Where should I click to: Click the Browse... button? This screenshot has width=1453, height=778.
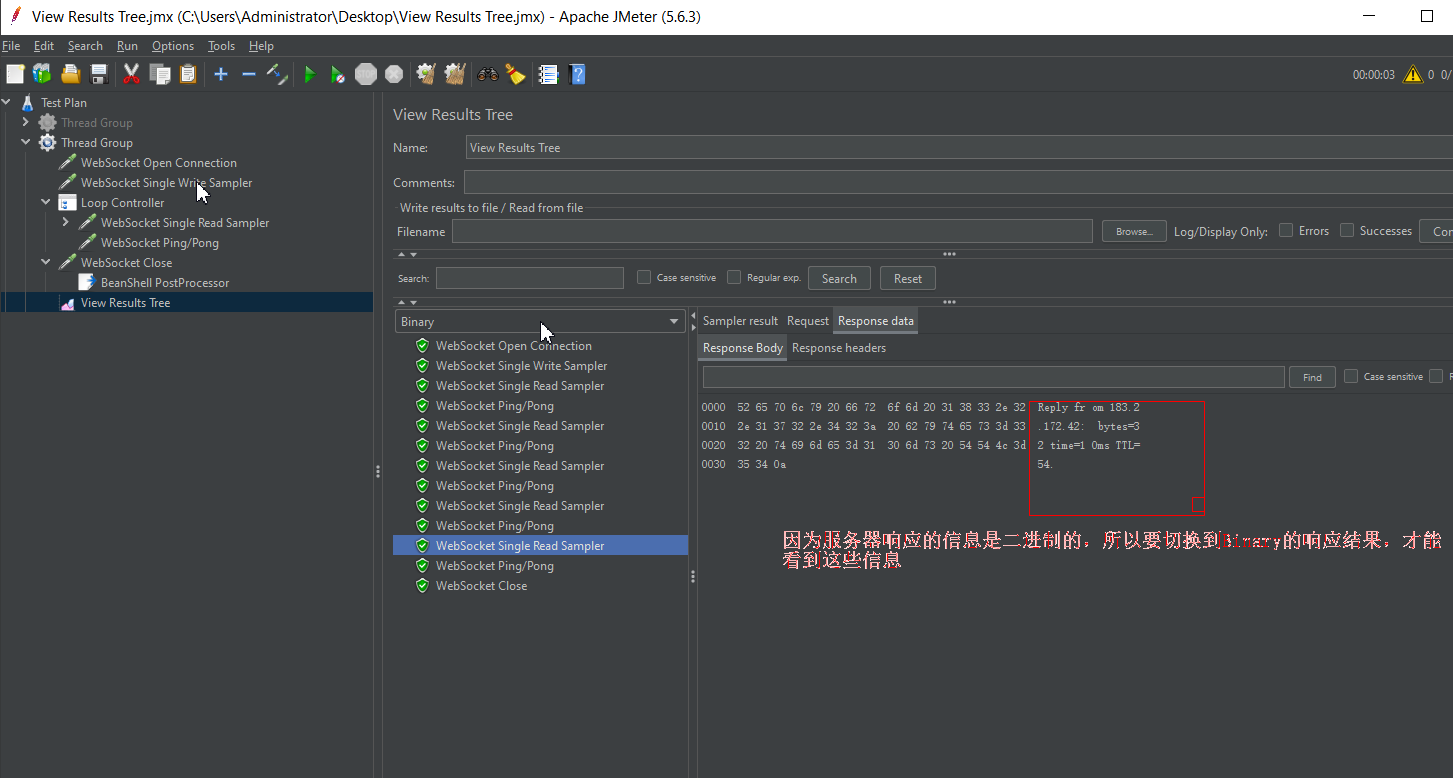pos(1134,231)
